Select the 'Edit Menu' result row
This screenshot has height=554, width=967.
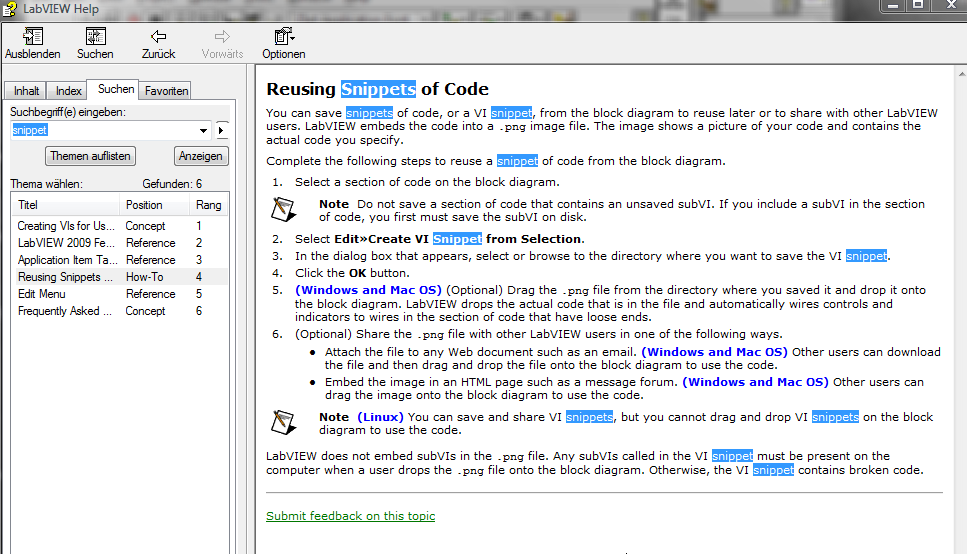pyautogui.click(x=120, y=294)
